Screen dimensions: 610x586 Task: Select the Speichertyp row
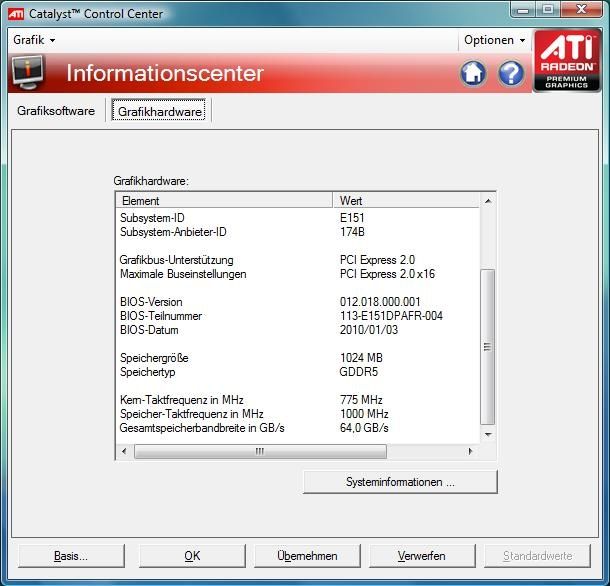(x=298, y=372)
